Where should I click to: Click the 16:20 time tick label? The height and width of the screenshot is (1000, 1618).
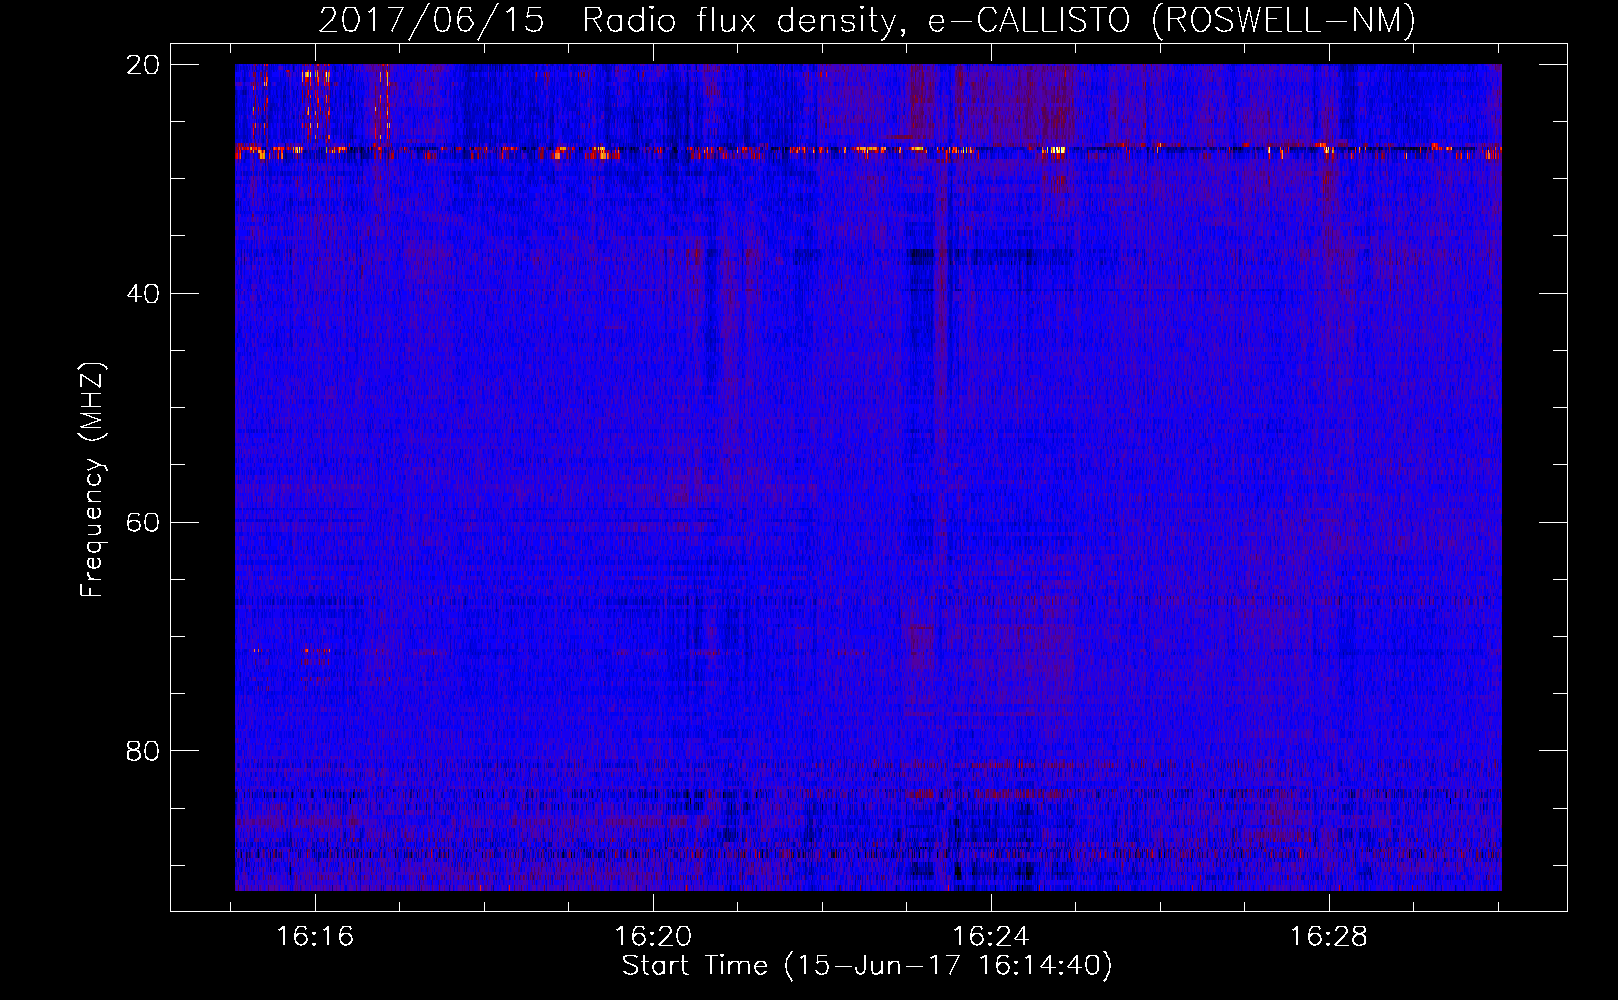653,936
